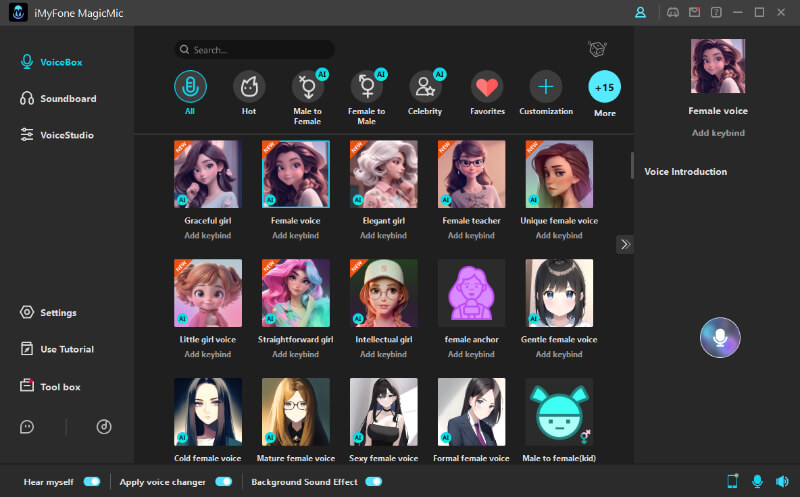Open Settings from the sidebar
Image resolution: width=800 pixels, height=497 pixels.
click(x=48, y=312)
